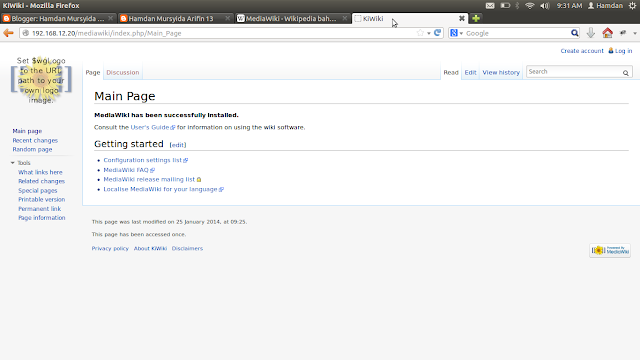This screenshot has width=640, height=360.
Task: Bookmark this page with the star icon
Action: point(420,33)
